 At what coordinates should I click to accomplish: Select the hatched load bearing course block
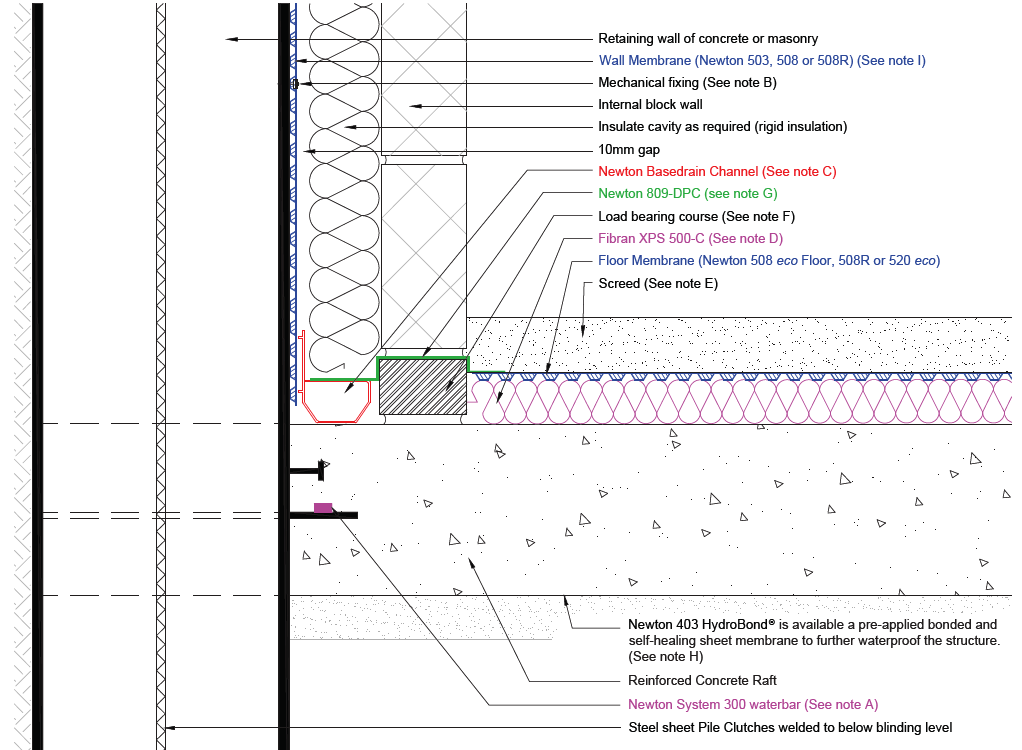pyautogui.click(x=423, y=387)
